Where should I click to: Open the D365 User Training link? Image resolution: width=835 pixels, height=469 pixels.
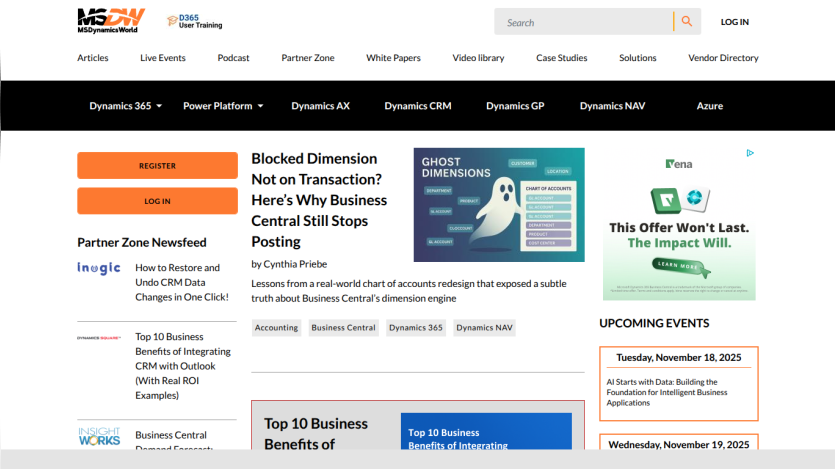[195, 21]
